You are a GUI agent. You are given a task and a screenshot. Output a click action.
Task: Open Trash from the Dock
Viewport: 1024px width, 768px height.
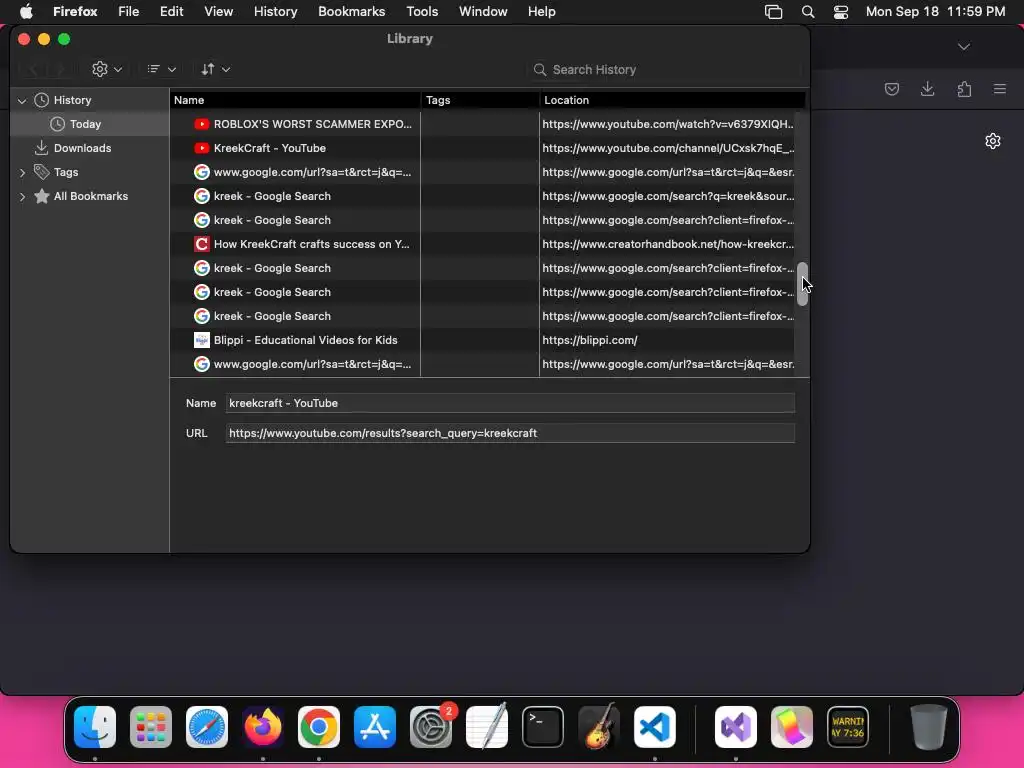click(x=928, y=727)
